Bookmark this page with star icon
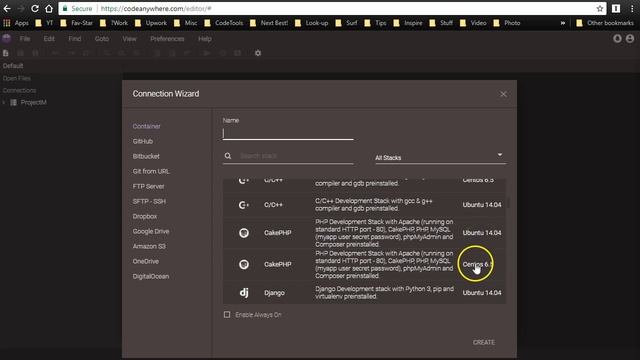Viewport: 640px width, 360px height. tap(600, 8)
